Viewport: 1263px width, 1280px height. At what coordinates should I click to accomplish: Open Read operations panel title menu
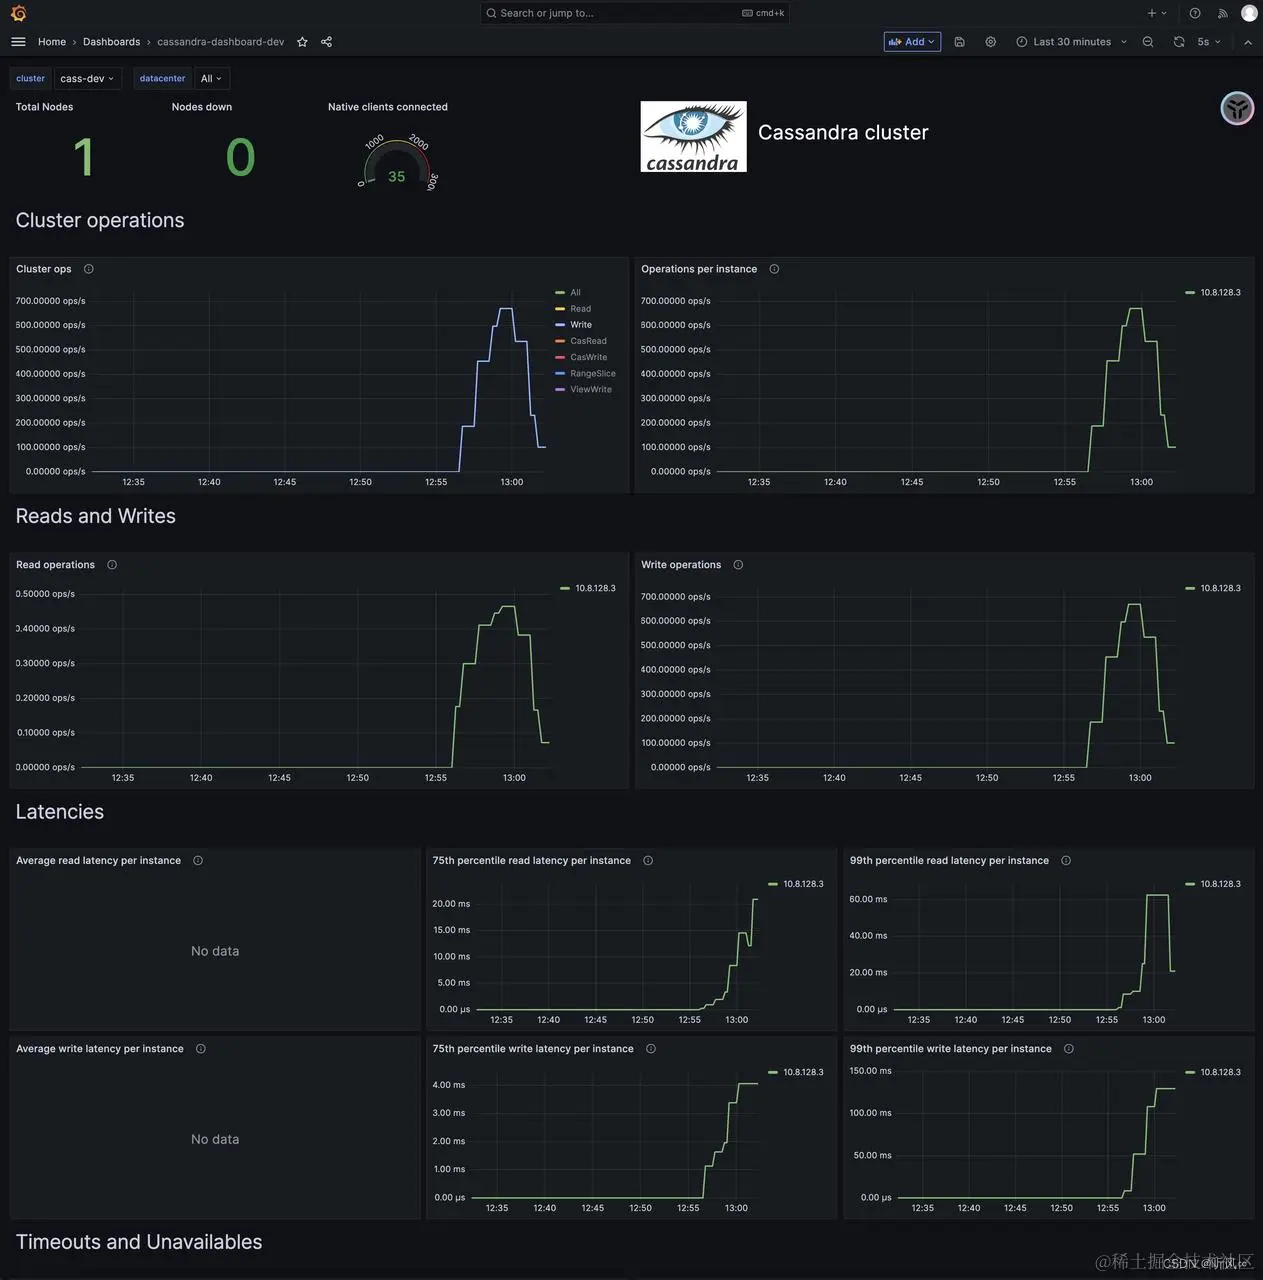pyautogui.click(x=55, y=565)
